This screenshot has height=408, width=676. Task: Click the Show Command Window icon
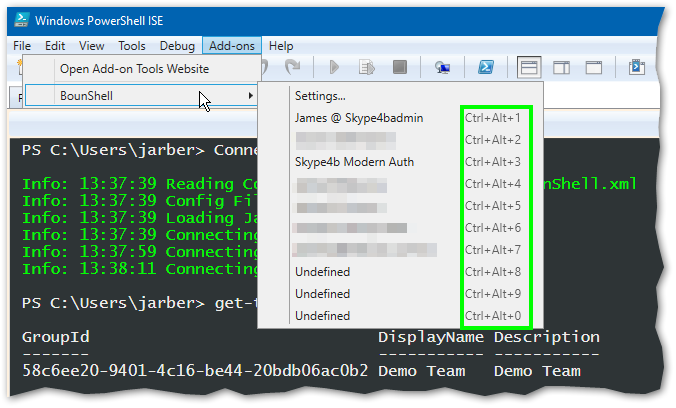pyautogui.click(x=637, y=67)
